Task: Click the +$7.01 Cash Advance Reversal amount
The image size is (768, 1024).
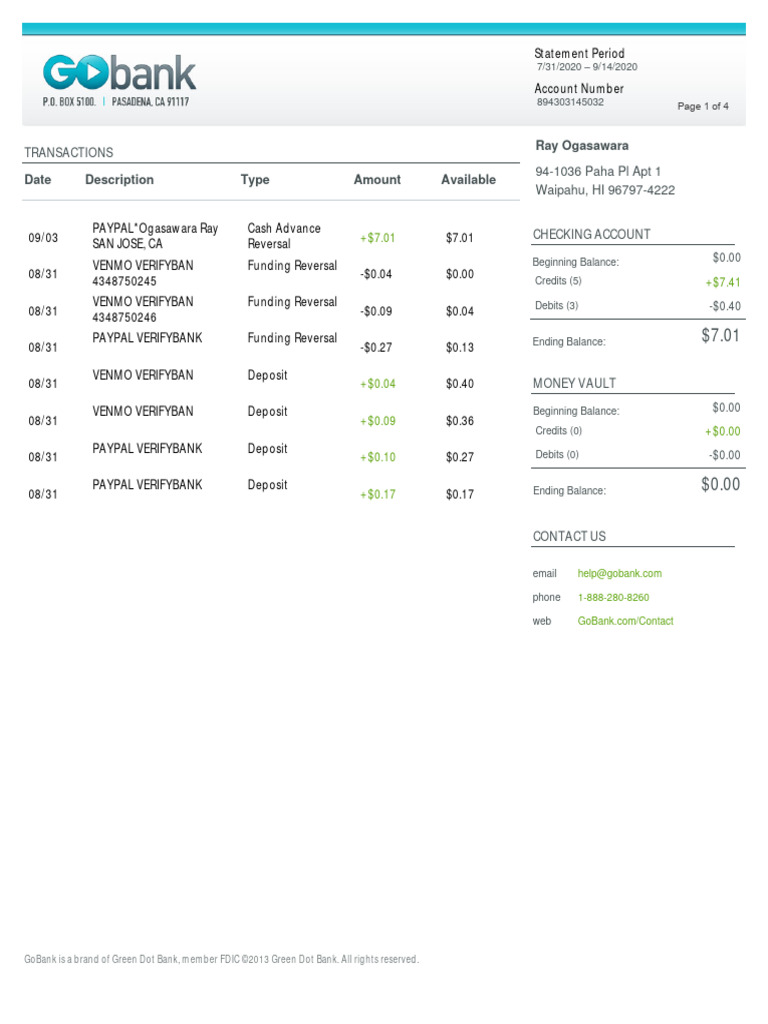Action: coord(378,238)
